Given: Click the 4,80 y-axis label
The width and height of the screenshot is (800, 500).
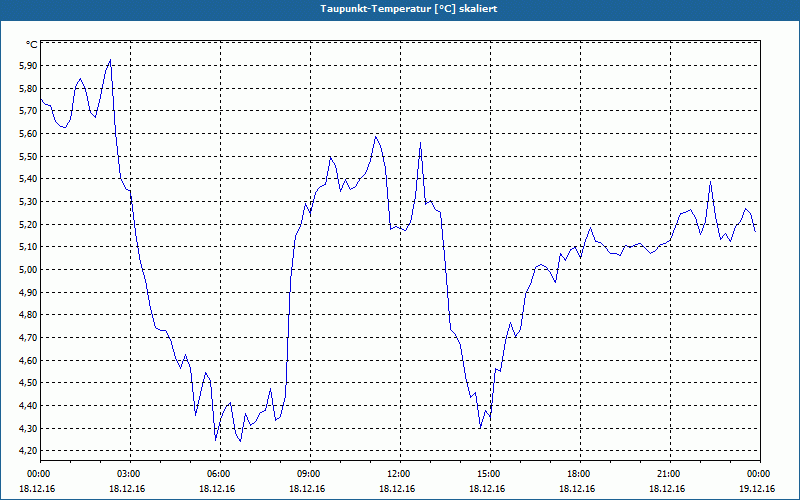Looking at the screenshot, I should tap(29, 315).
